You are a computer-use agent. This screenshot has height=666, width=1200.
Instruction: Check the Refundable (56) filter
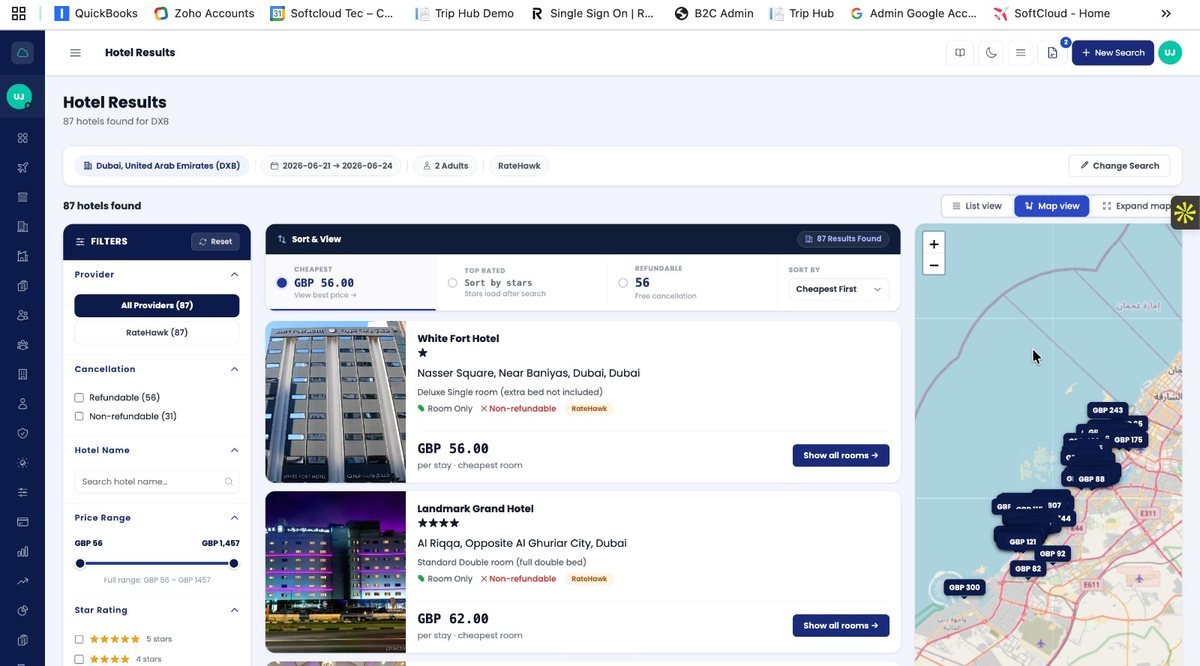tap(79, 398)
